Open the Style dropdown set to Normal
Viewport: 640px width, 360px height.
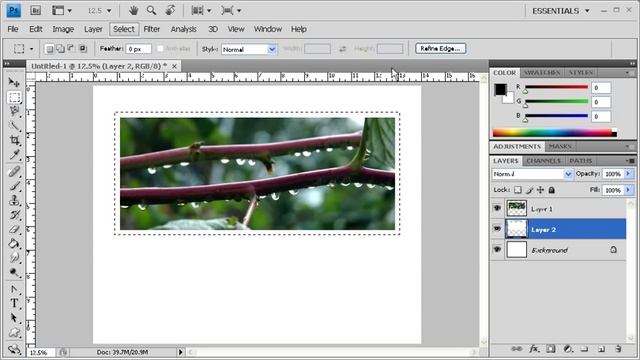click(x=249, y=49)
